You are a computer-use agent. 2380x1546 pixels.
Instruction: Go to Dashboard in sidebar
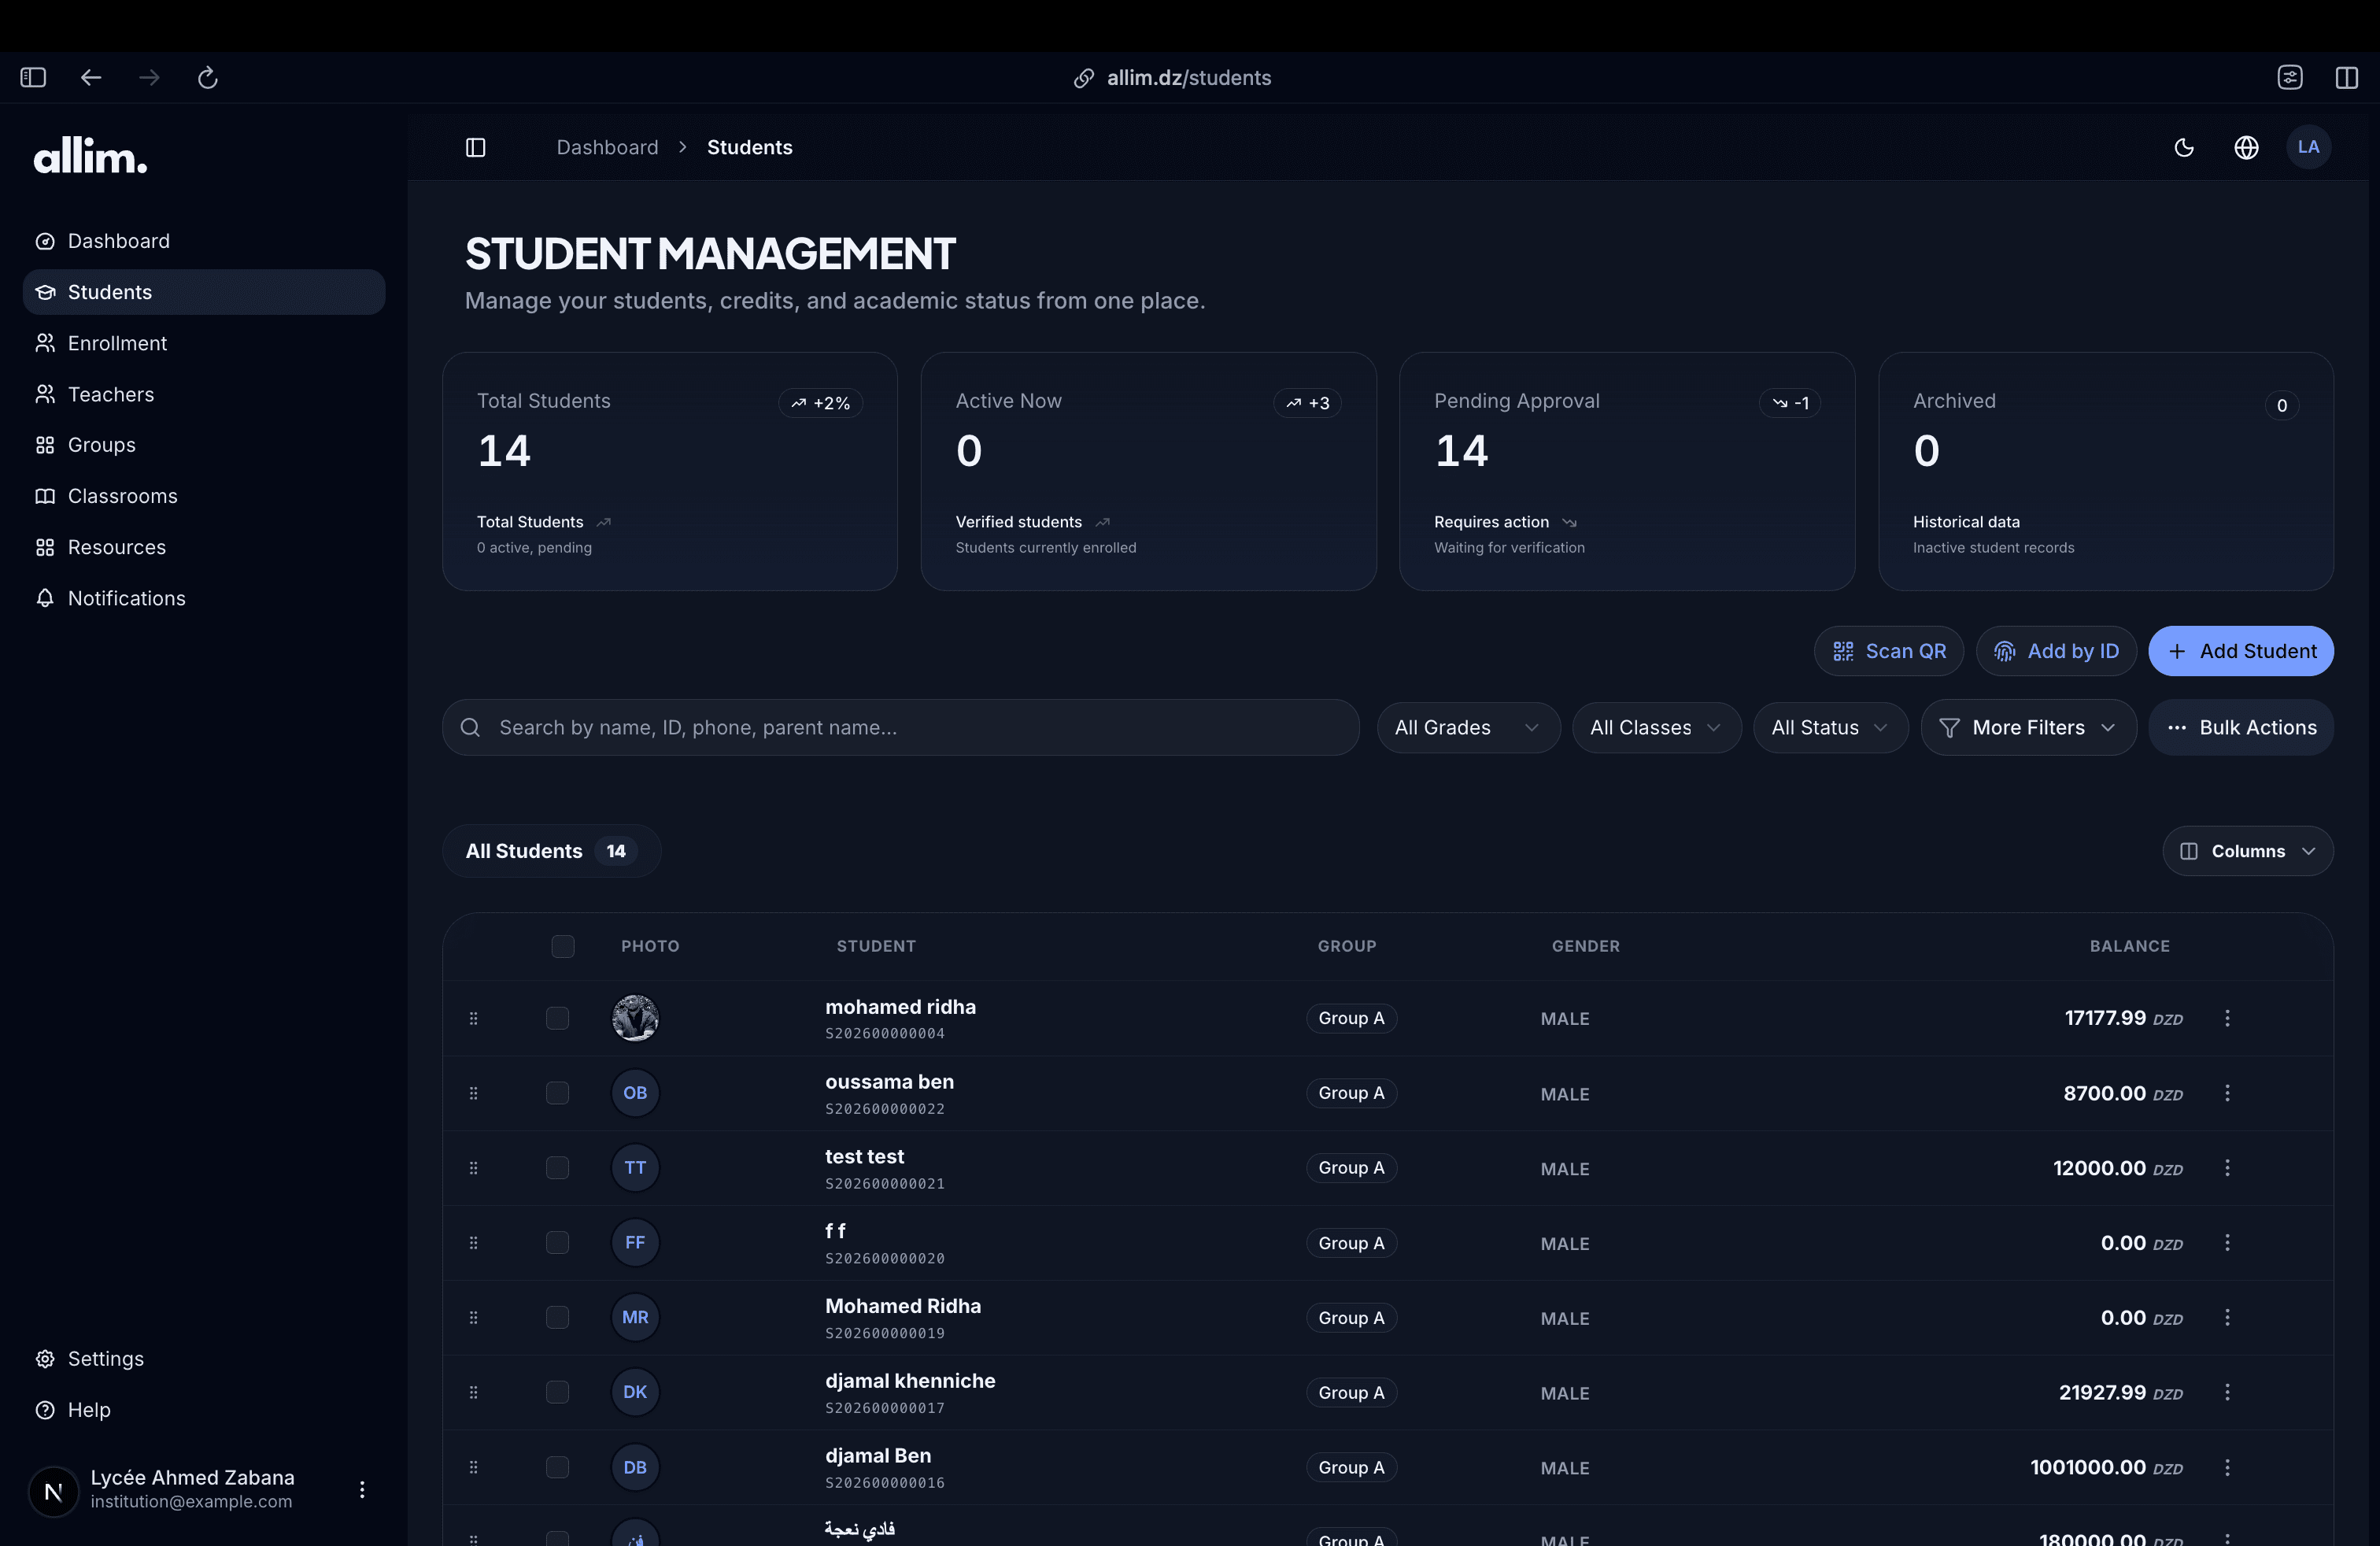tap(203, 241)
